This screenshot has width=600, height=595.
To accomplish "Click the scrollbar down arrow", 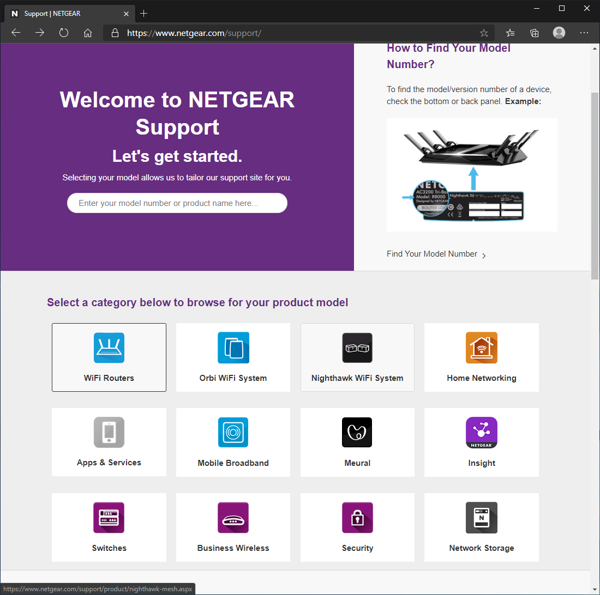I will point(594,589).
